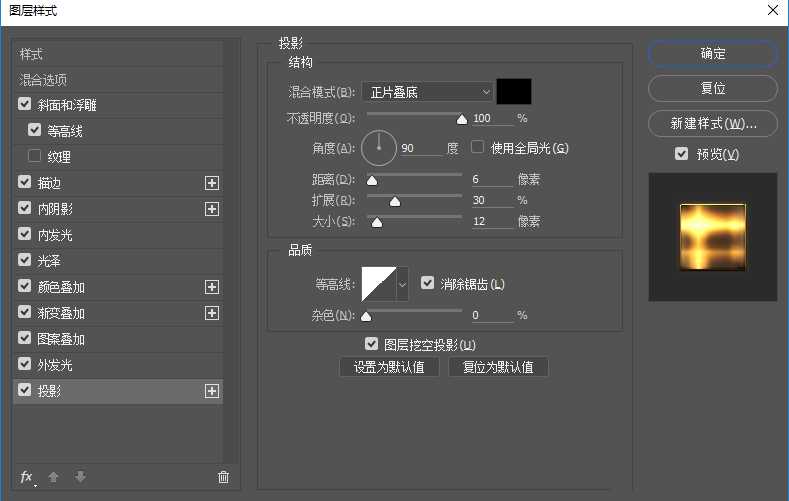Click the 确定 button

tap(712, 54)
